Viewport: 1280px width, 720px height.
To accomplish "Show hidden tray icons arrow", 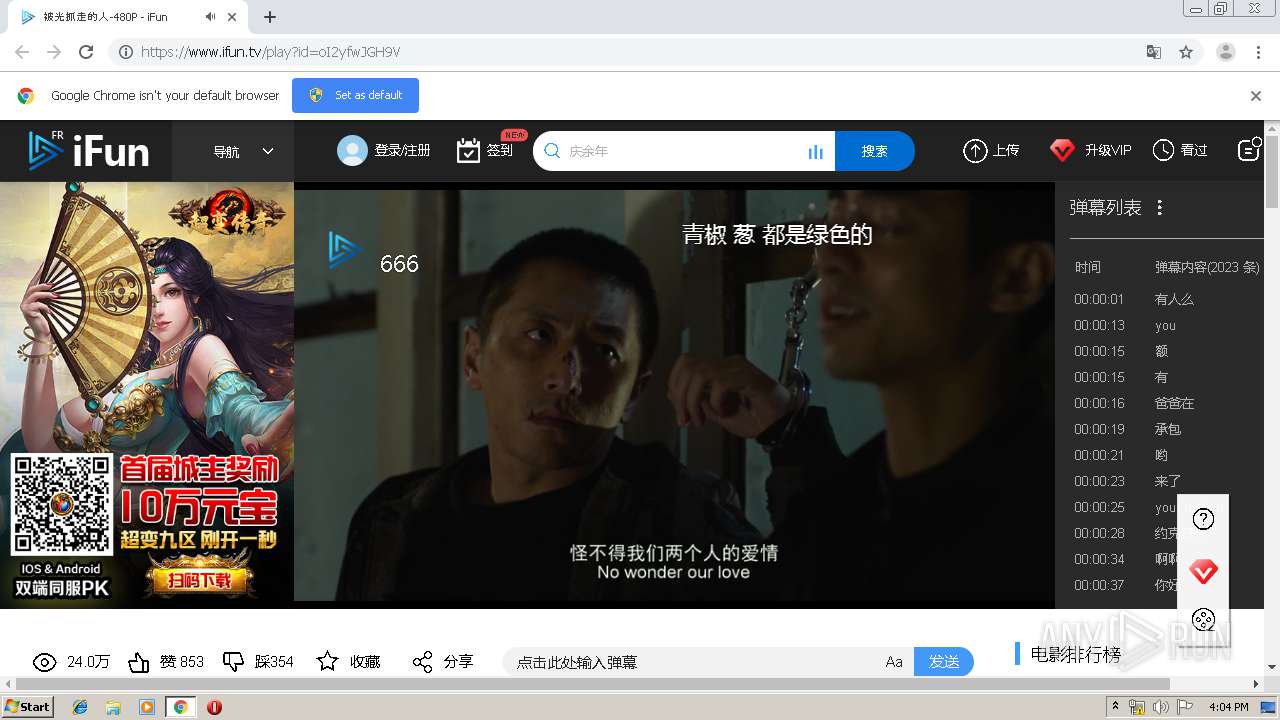I will click(x=1116, y=706).
